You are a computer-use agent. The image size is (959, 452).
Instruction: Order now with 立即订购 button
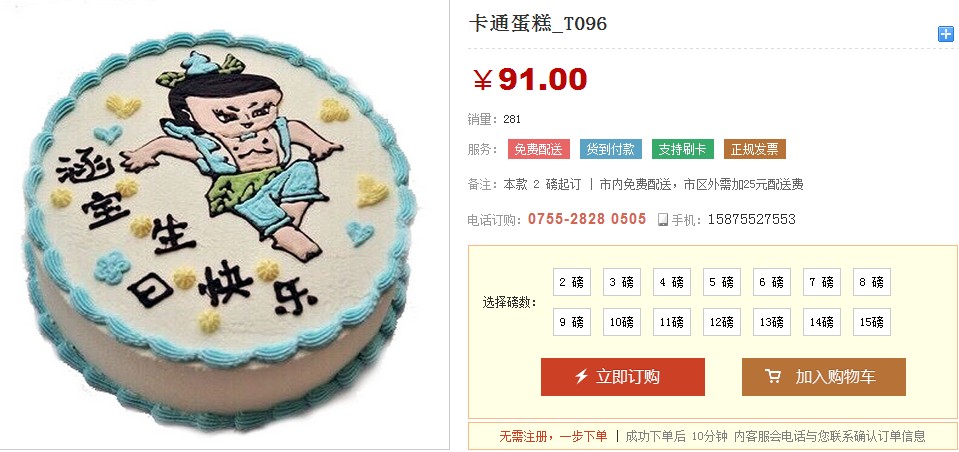pyautogui.click(x=623, y=377)
